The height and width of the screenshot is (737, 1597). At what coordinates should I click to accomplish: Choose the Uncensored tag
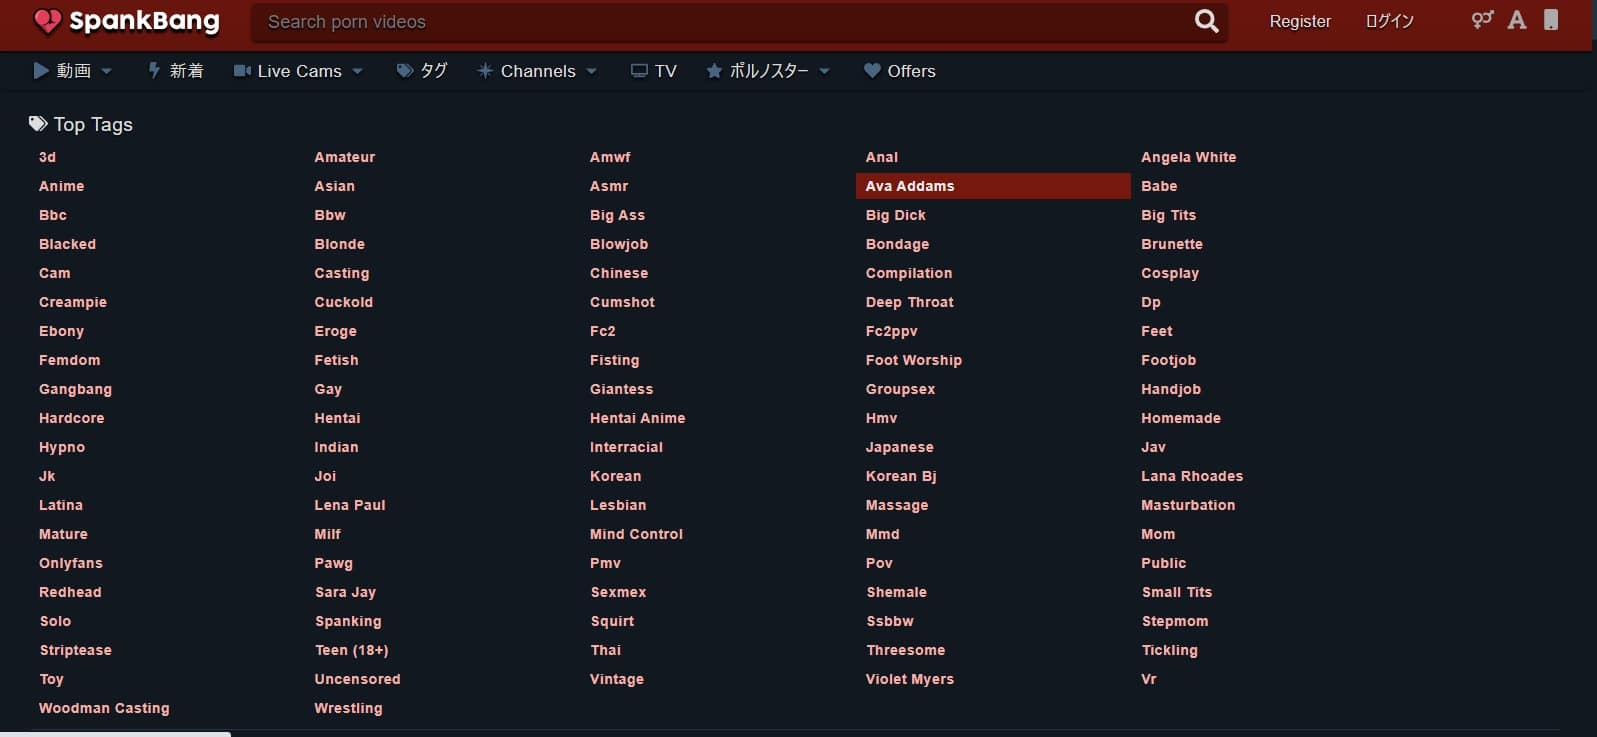click(x=358, y=679)
